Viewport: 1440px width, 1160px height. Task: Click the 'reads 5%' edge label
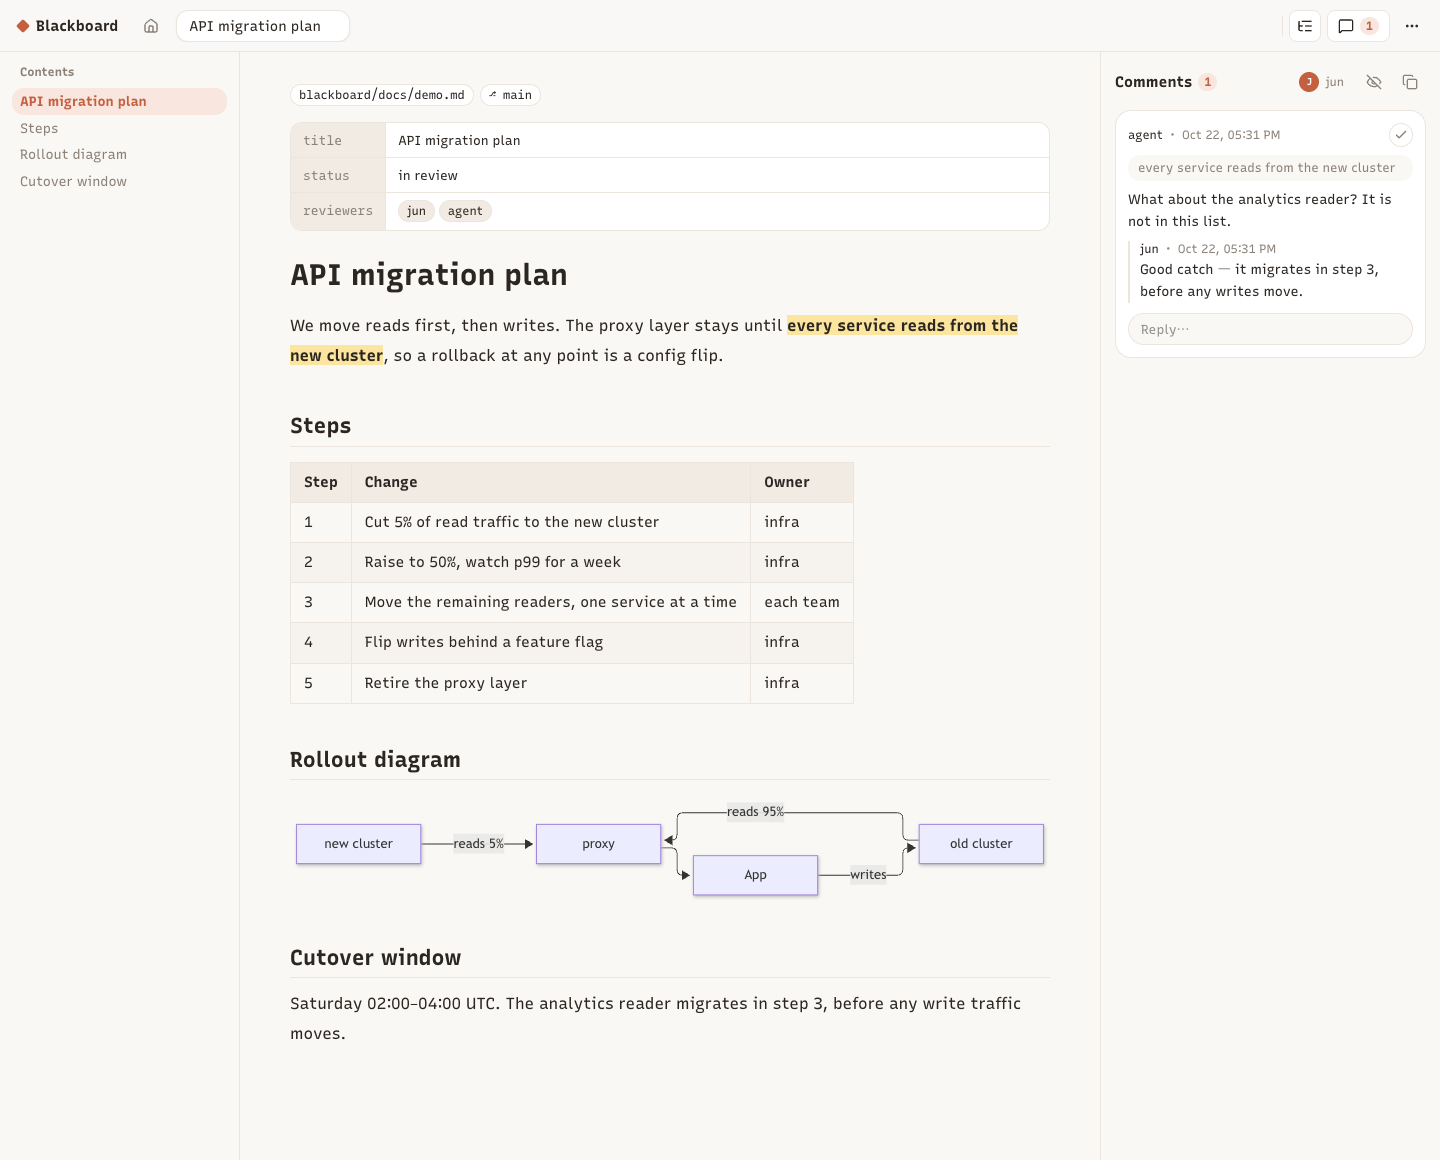(x=478, y=844)
